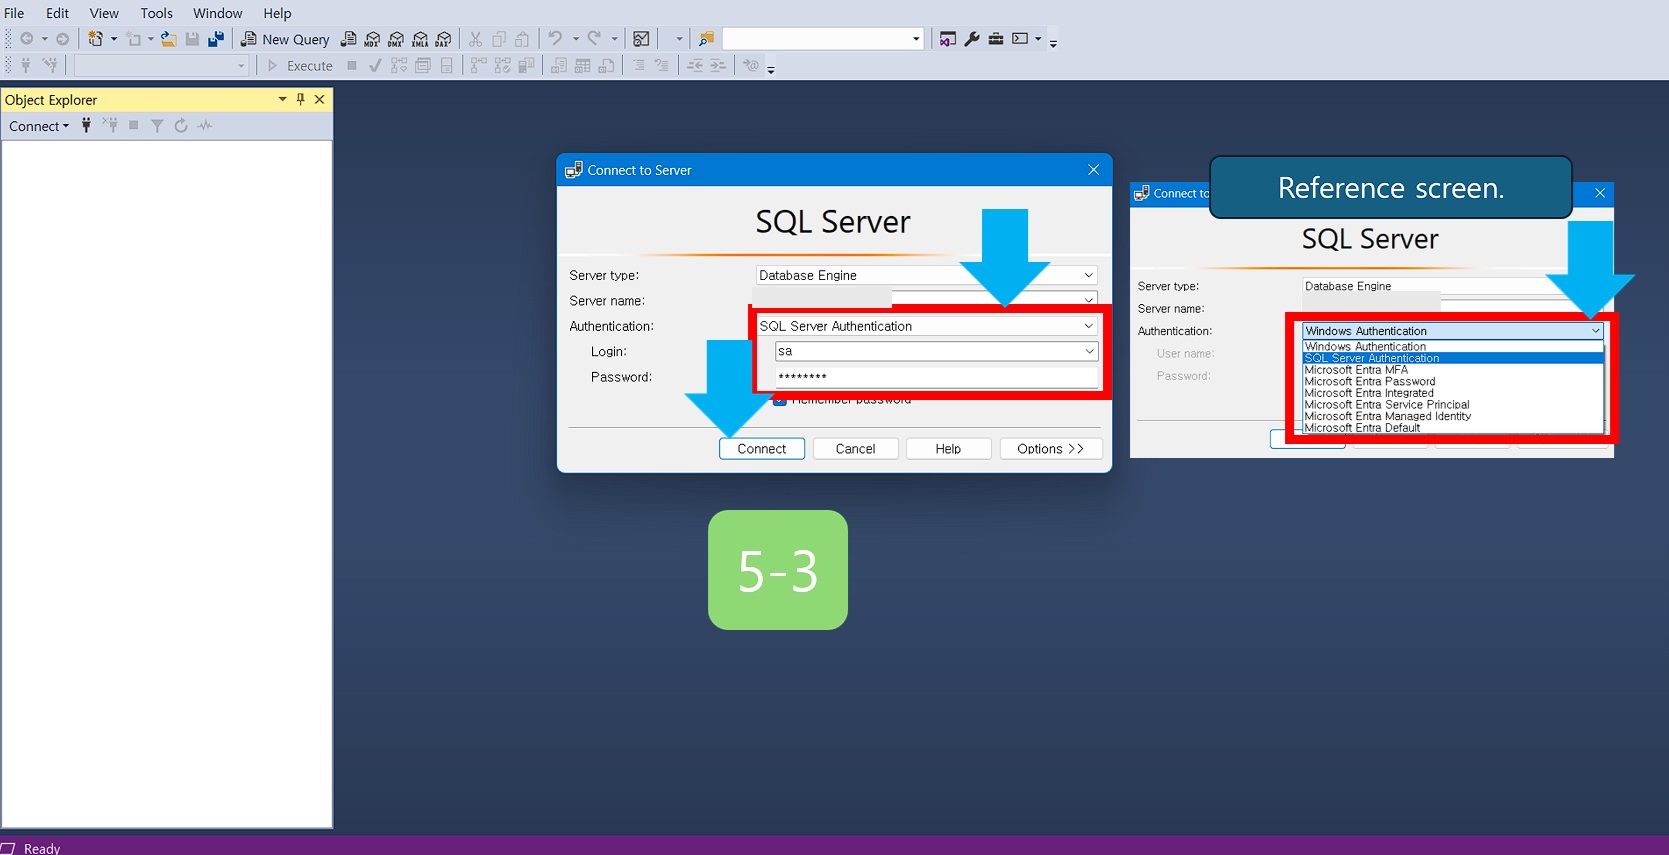Select Microsoft Entra MFA in reference list

[x=1452, y=370]
